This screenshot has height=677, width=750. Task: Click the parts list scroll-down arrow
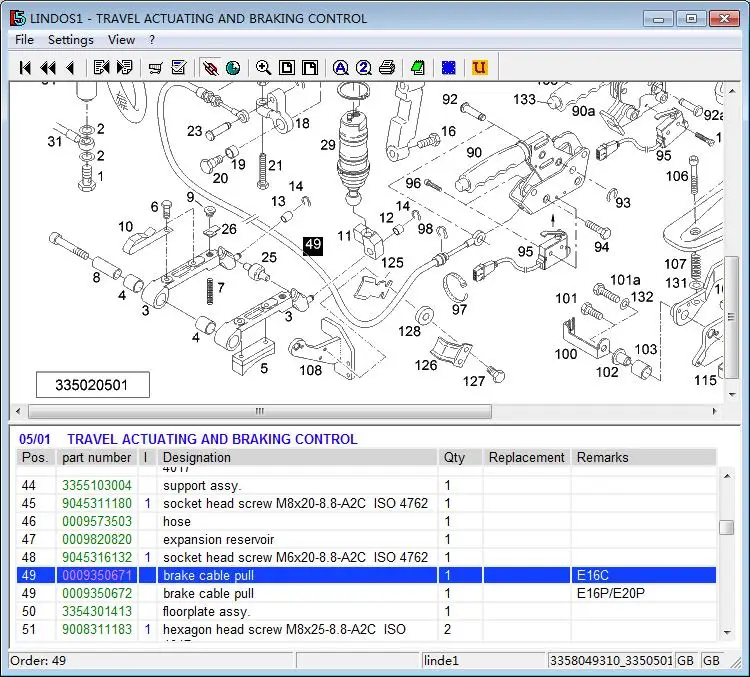pyautogui.click(x=727, y=633)
